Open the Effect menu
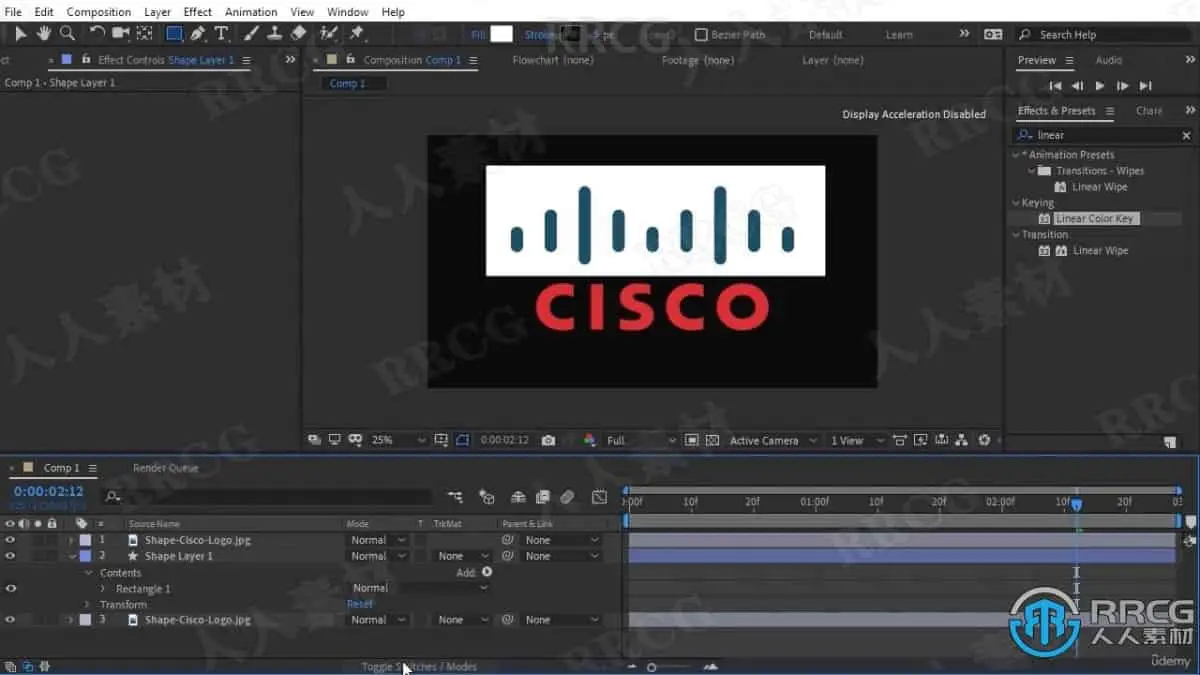The image size is (1200, 675). click(x=198, y=12)
